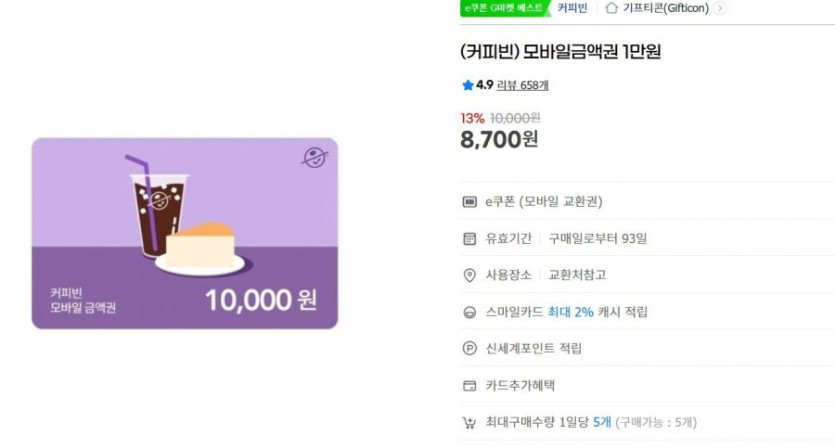Open the 커피빈 brand breadcrumb

(572, 8)
